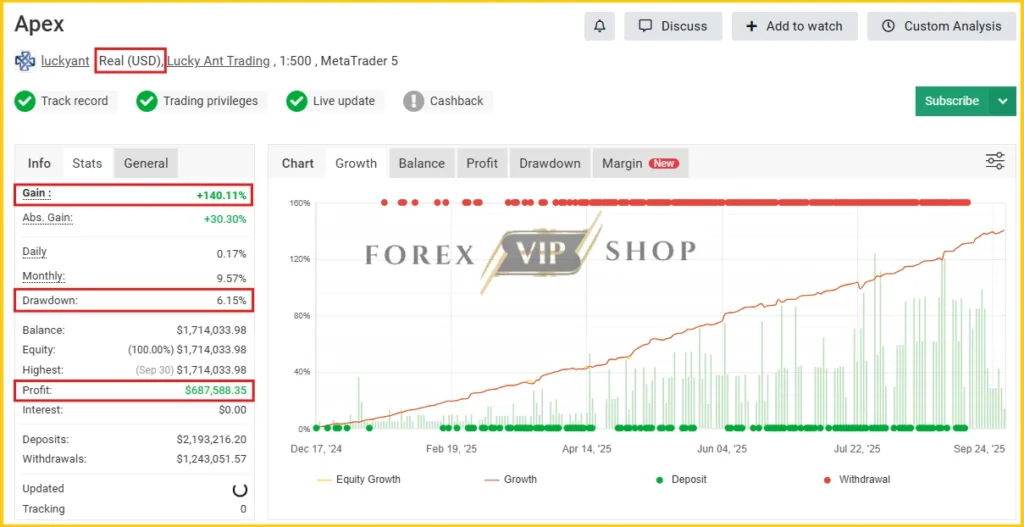Image resolution: width=1024 pixels, height=527 pixels.
Task: Click the 6.15% drawdown value
Action: [x=232, y=301]
